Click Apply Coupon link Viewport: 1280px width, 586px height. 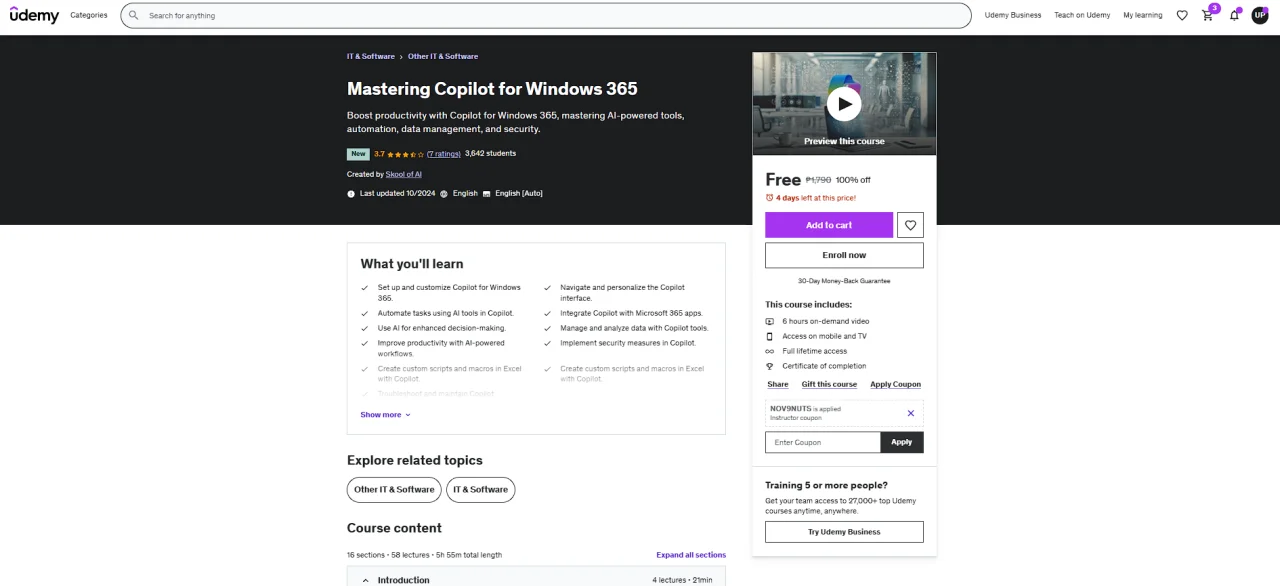tap(896, 384)
